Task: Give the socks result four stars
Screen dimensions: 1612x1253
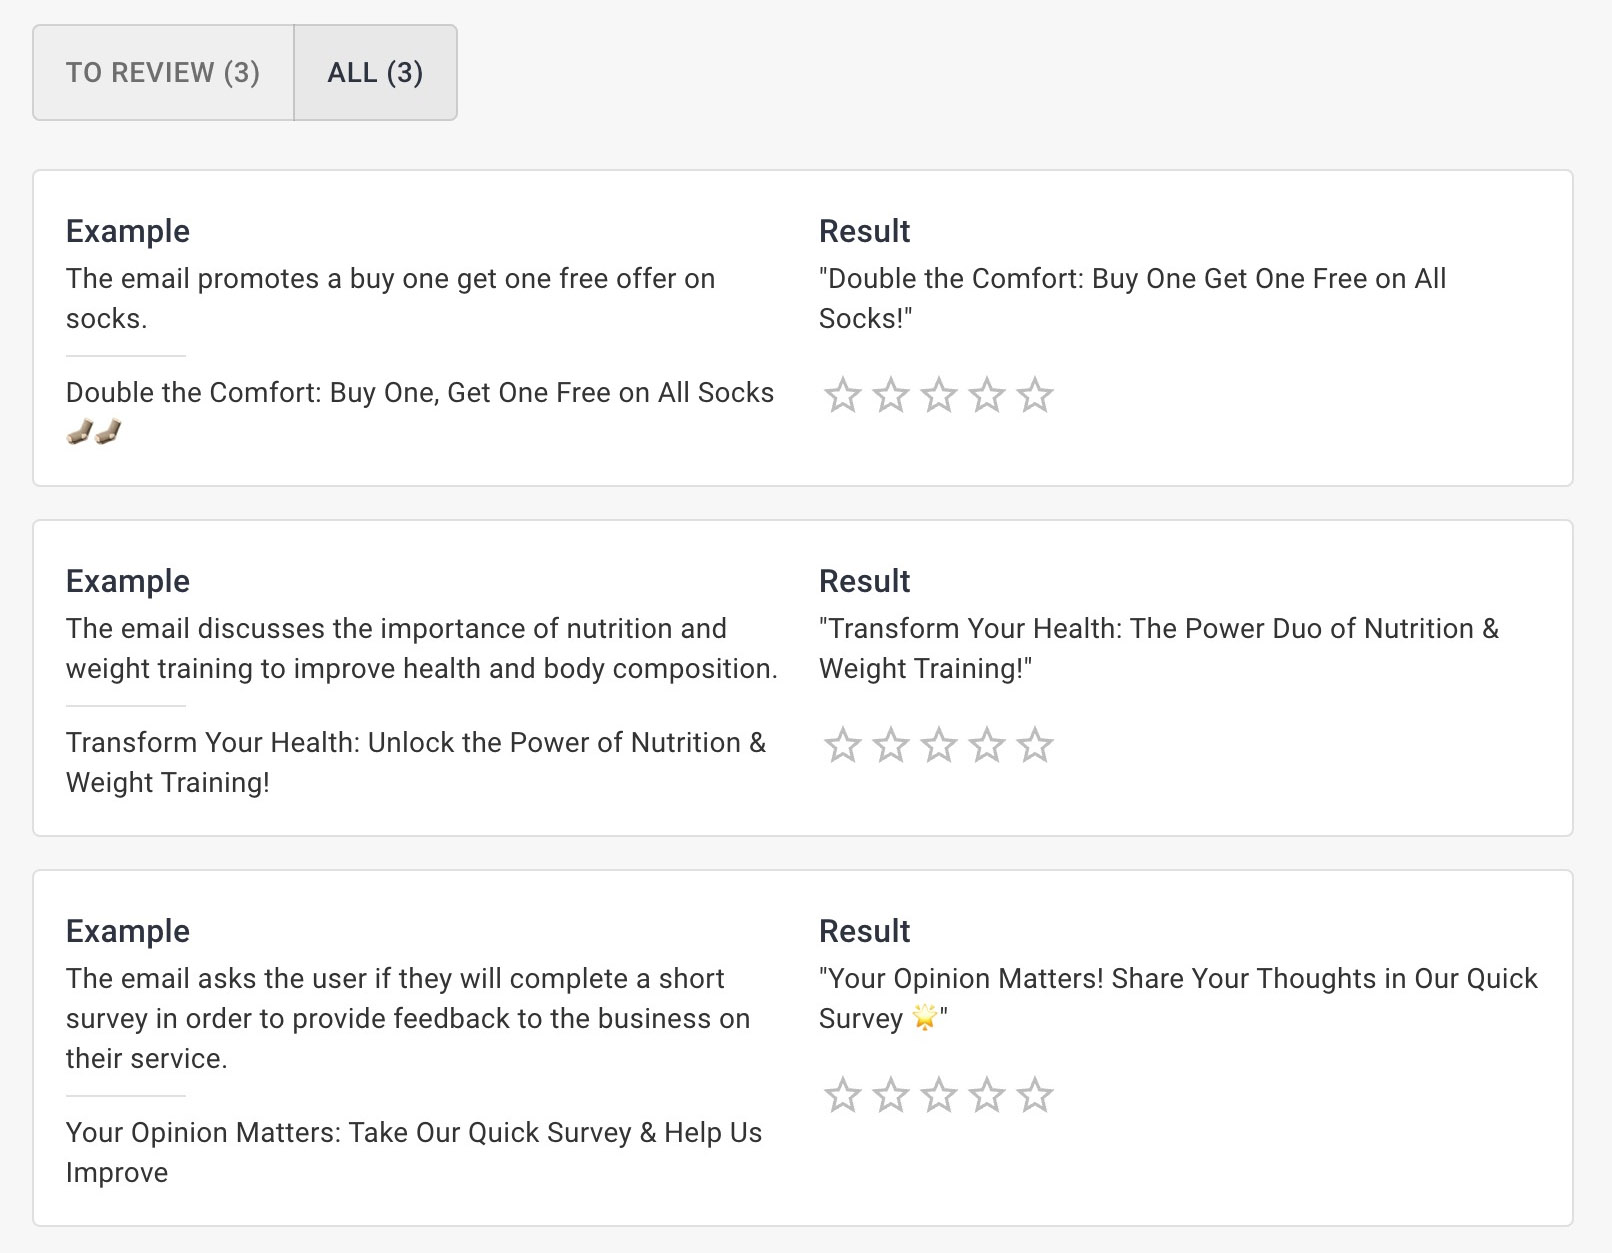Action: [986, 396]
